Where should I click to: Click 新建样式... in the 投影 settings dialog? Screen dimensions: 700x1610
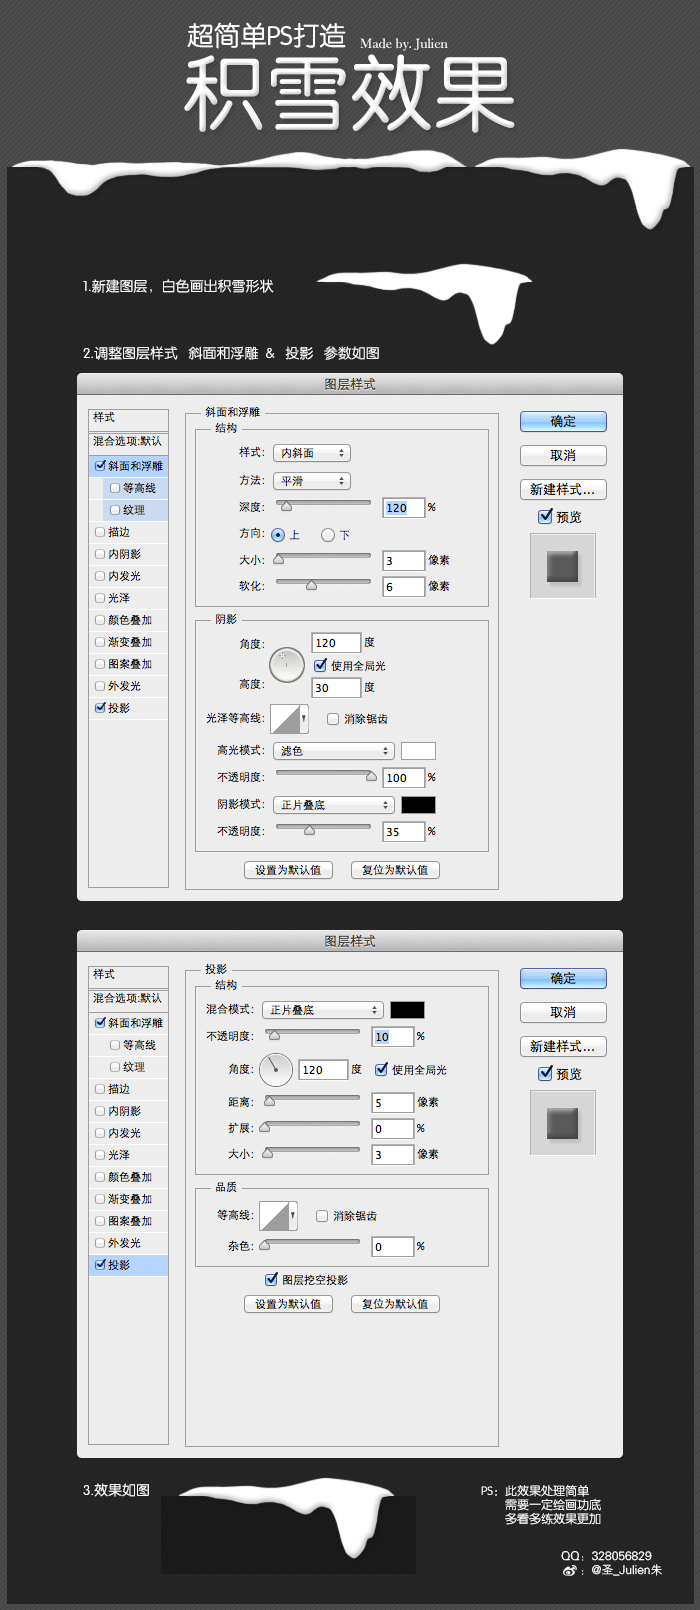point(563,1047)
